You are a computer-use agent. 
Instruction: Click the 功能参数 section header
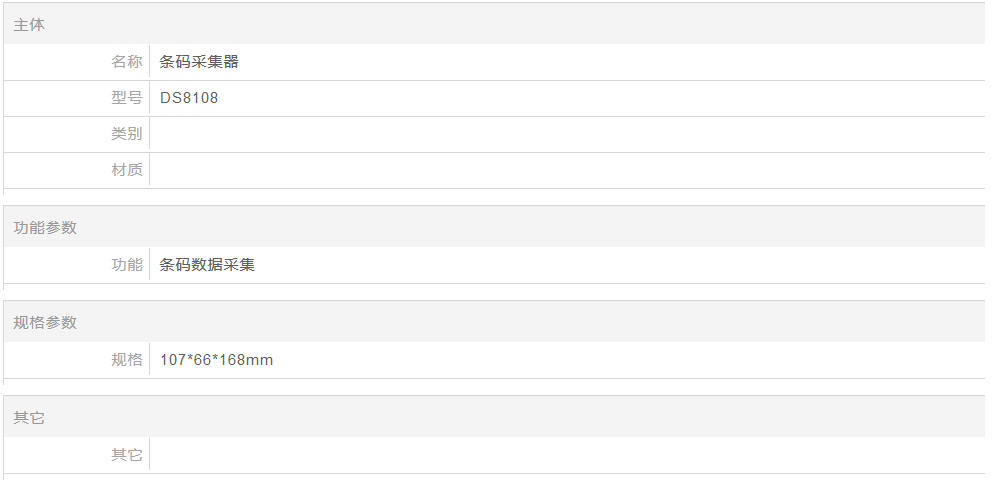coord(45,228)
